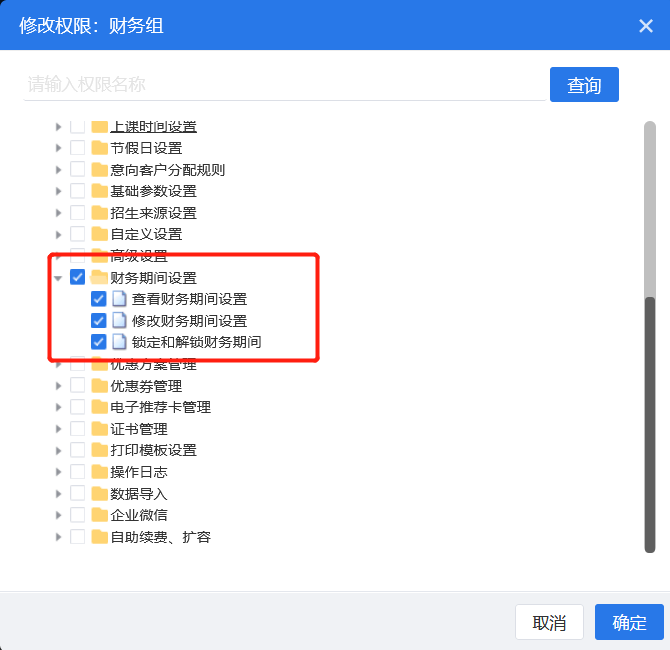Click the 打印模板设置 folder icon
670x650 pixels.
coord(99,450)
